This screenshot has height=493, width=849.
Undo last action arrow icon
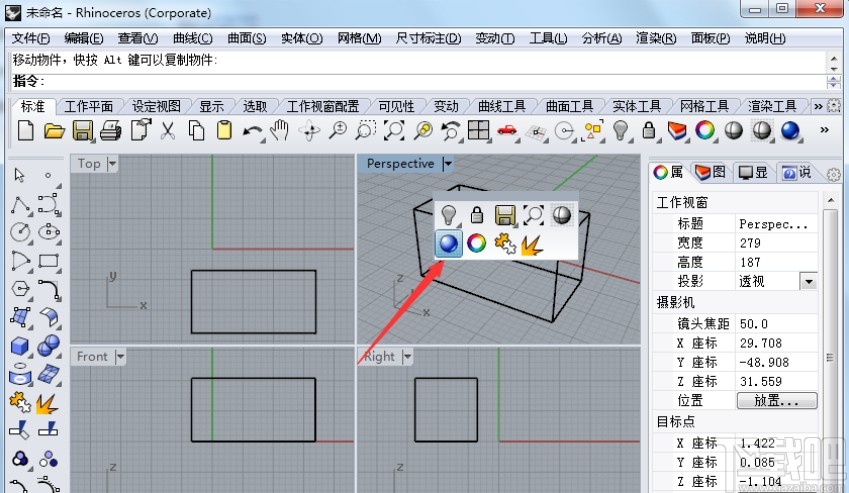(x=252, y=132)
